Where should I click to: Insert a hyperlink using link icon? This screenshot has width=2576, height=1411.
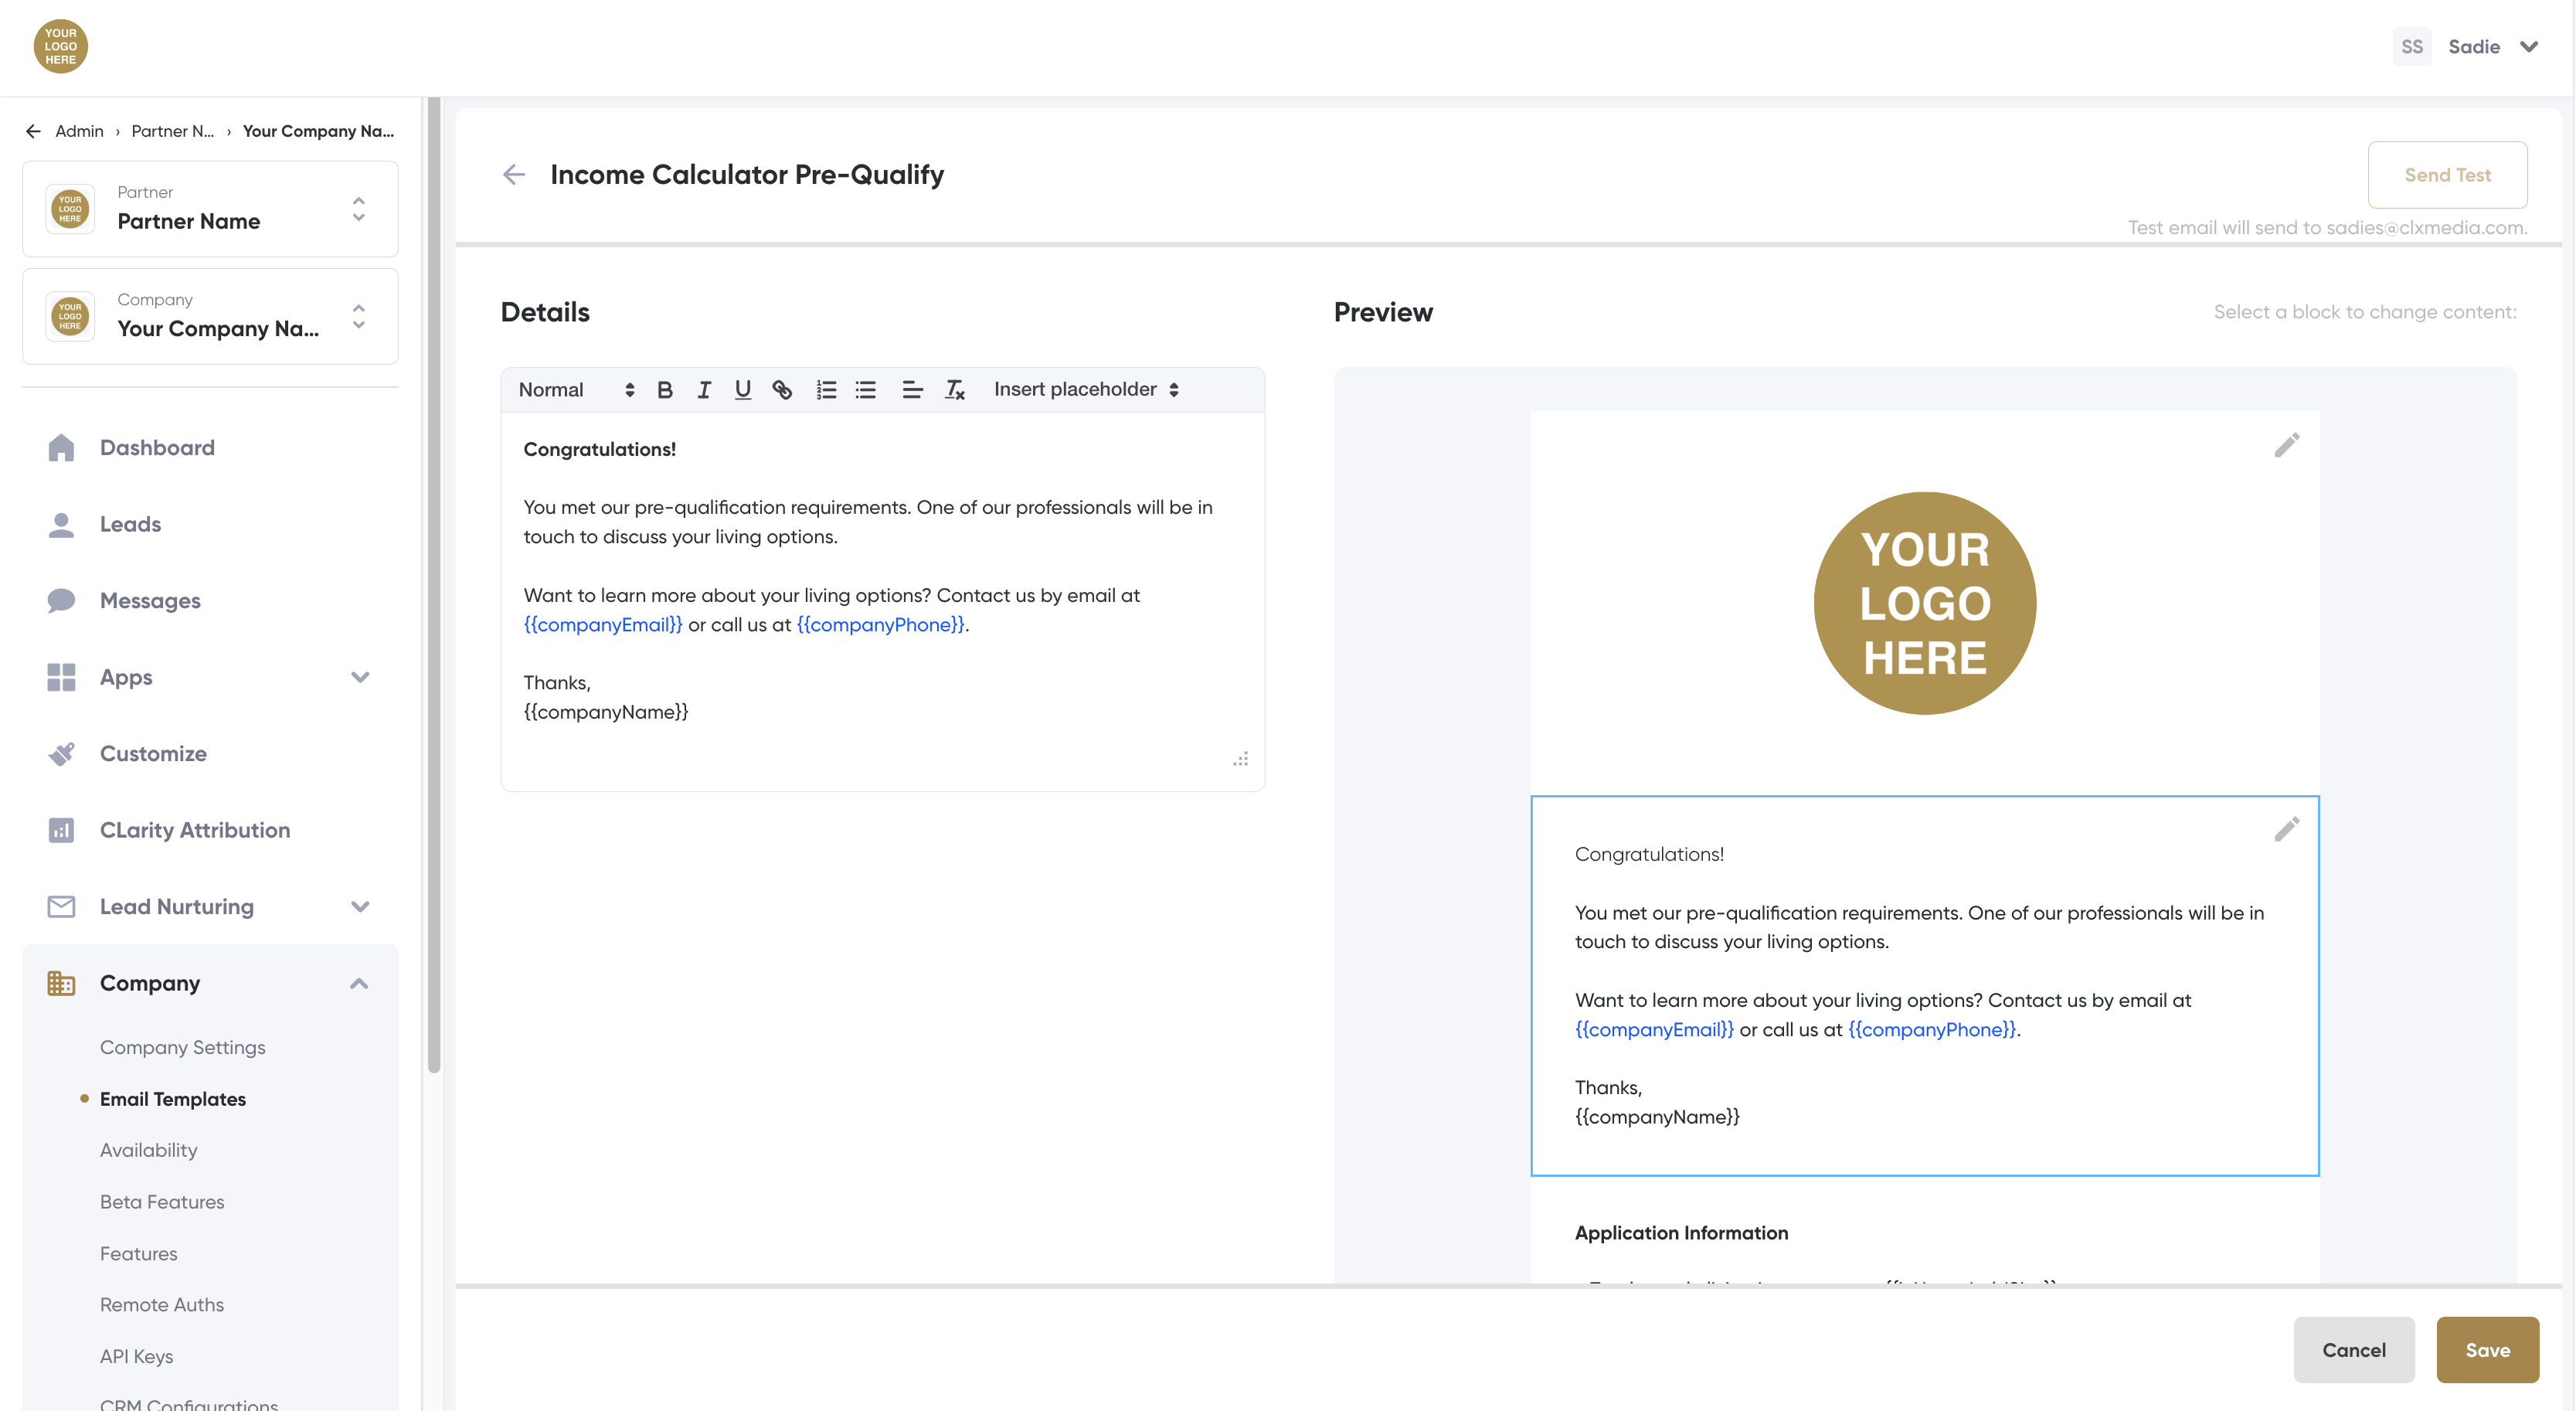point(782,390)
